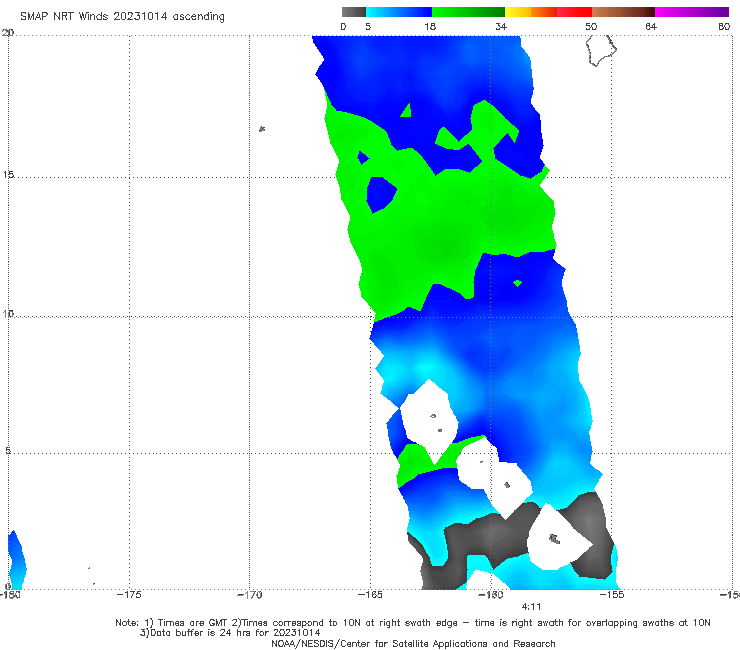This screenshot has width=740, height=650.
Task: Click the longitude label '-155'
Action: click(612, 595)
